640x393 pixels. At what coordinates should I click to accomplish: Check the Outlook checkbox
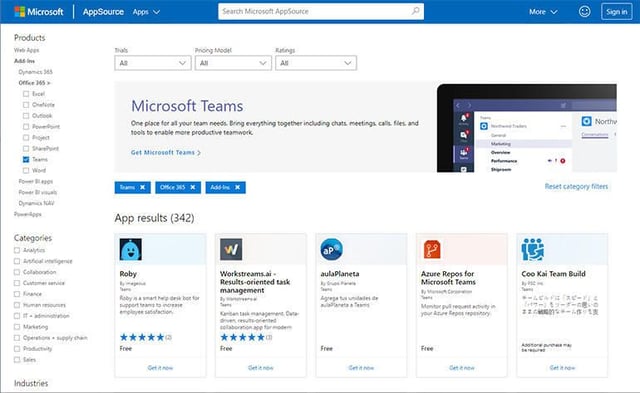click(x=26, y=116)
